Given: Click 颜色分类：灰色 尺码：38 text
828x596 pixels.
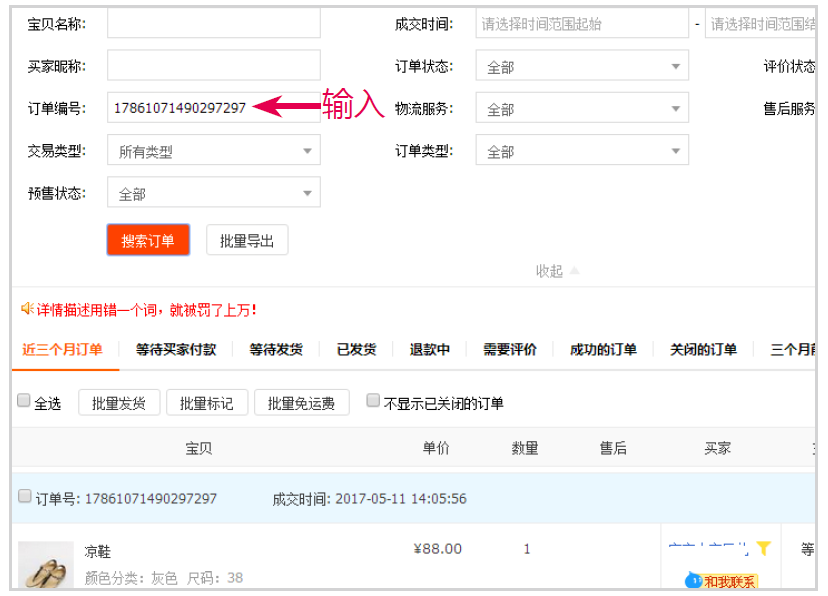Looking at the screenshot, I should (x=164, y=578).
